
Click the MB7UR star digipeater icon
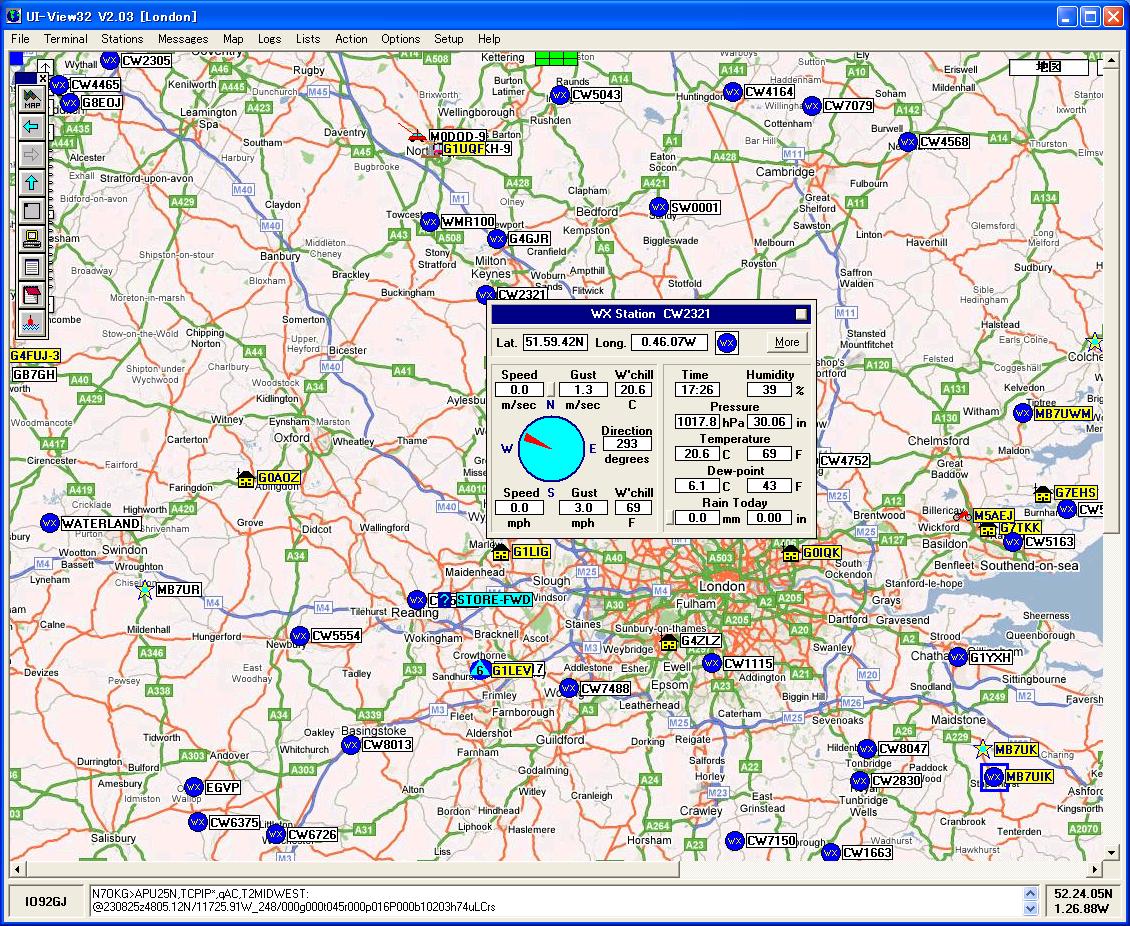(145, 590)
